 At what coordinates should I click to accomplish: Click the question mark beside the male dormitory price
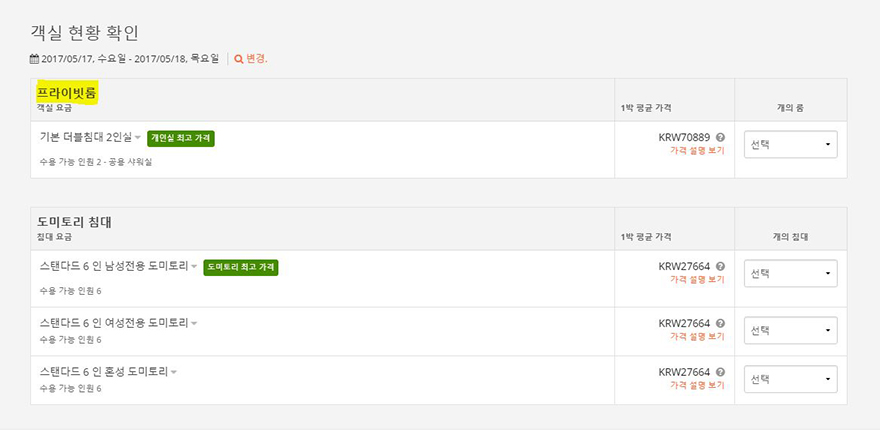[x=721, y=266]
